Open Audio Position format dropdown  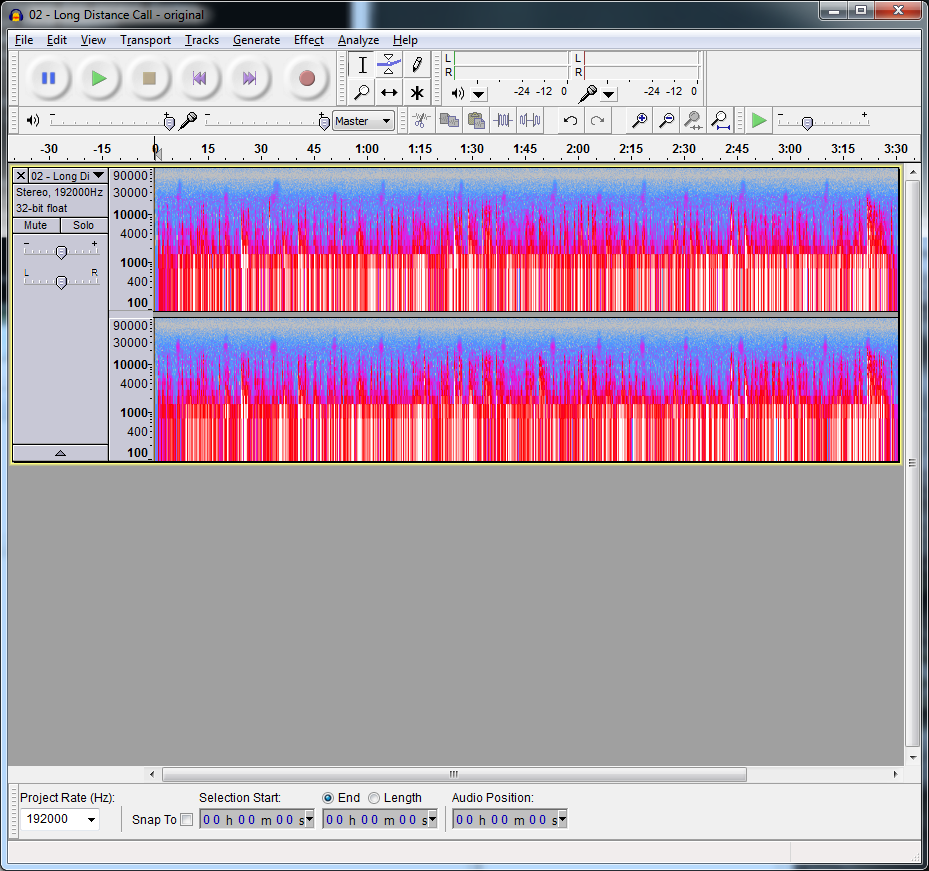tap(562, 819)
